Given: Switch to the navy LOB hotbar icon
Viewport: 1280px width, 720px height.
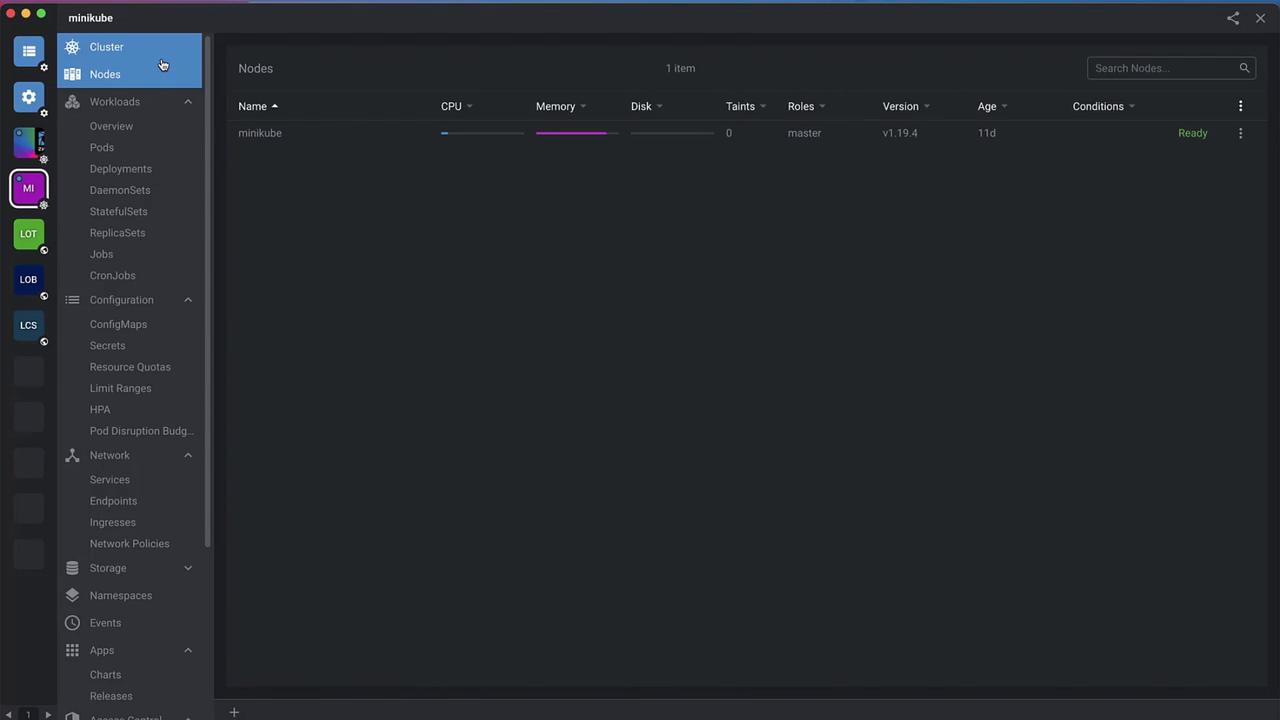Looking at the screenshot, I should tap(28, 280).
